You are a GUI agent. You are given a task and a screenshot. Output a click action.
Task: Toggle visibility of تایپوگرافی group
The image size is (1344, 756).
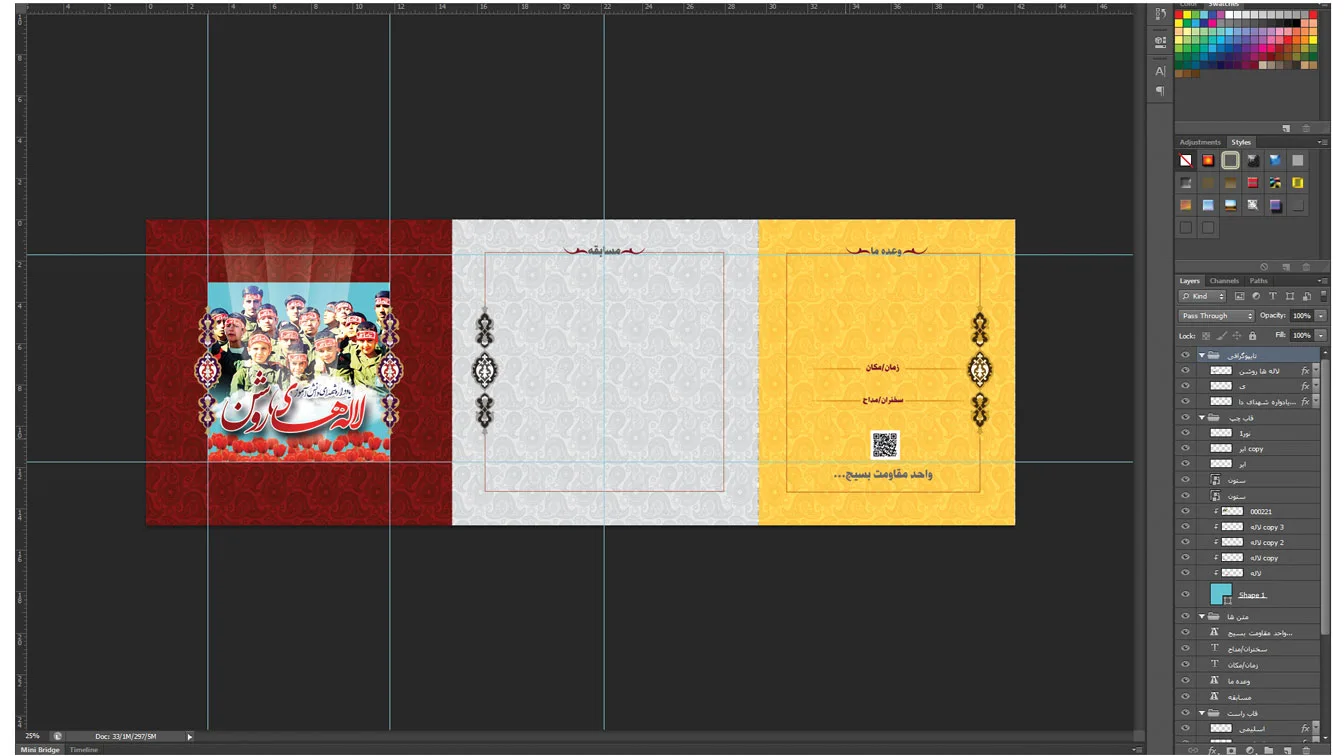(x=1185, y=355)
